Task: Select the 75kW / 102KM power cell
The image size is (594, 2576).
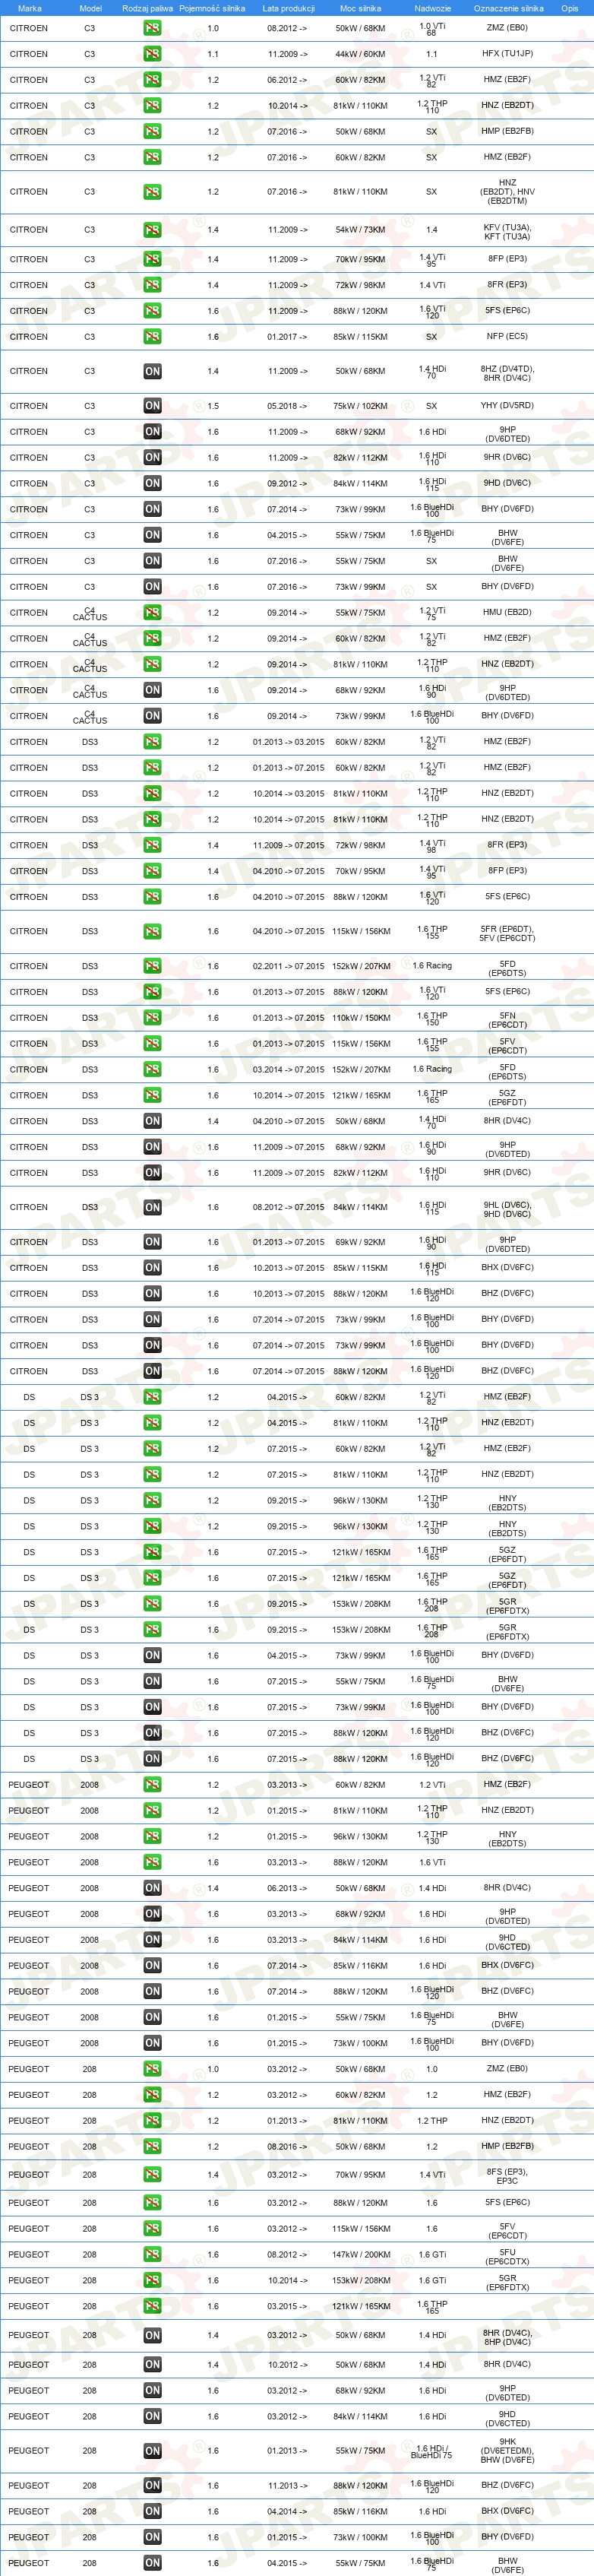Action: pyautogui.click(x=360, y=406)
